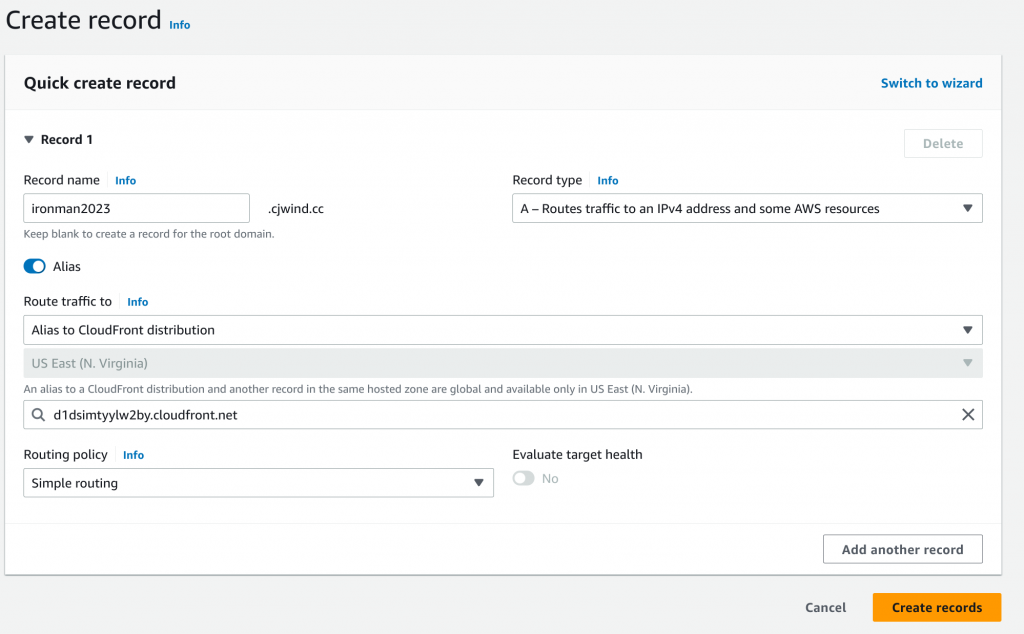Screen dimensions: 1024x634
Task: Open the US East region dropdown
Action: click(502, 364)
